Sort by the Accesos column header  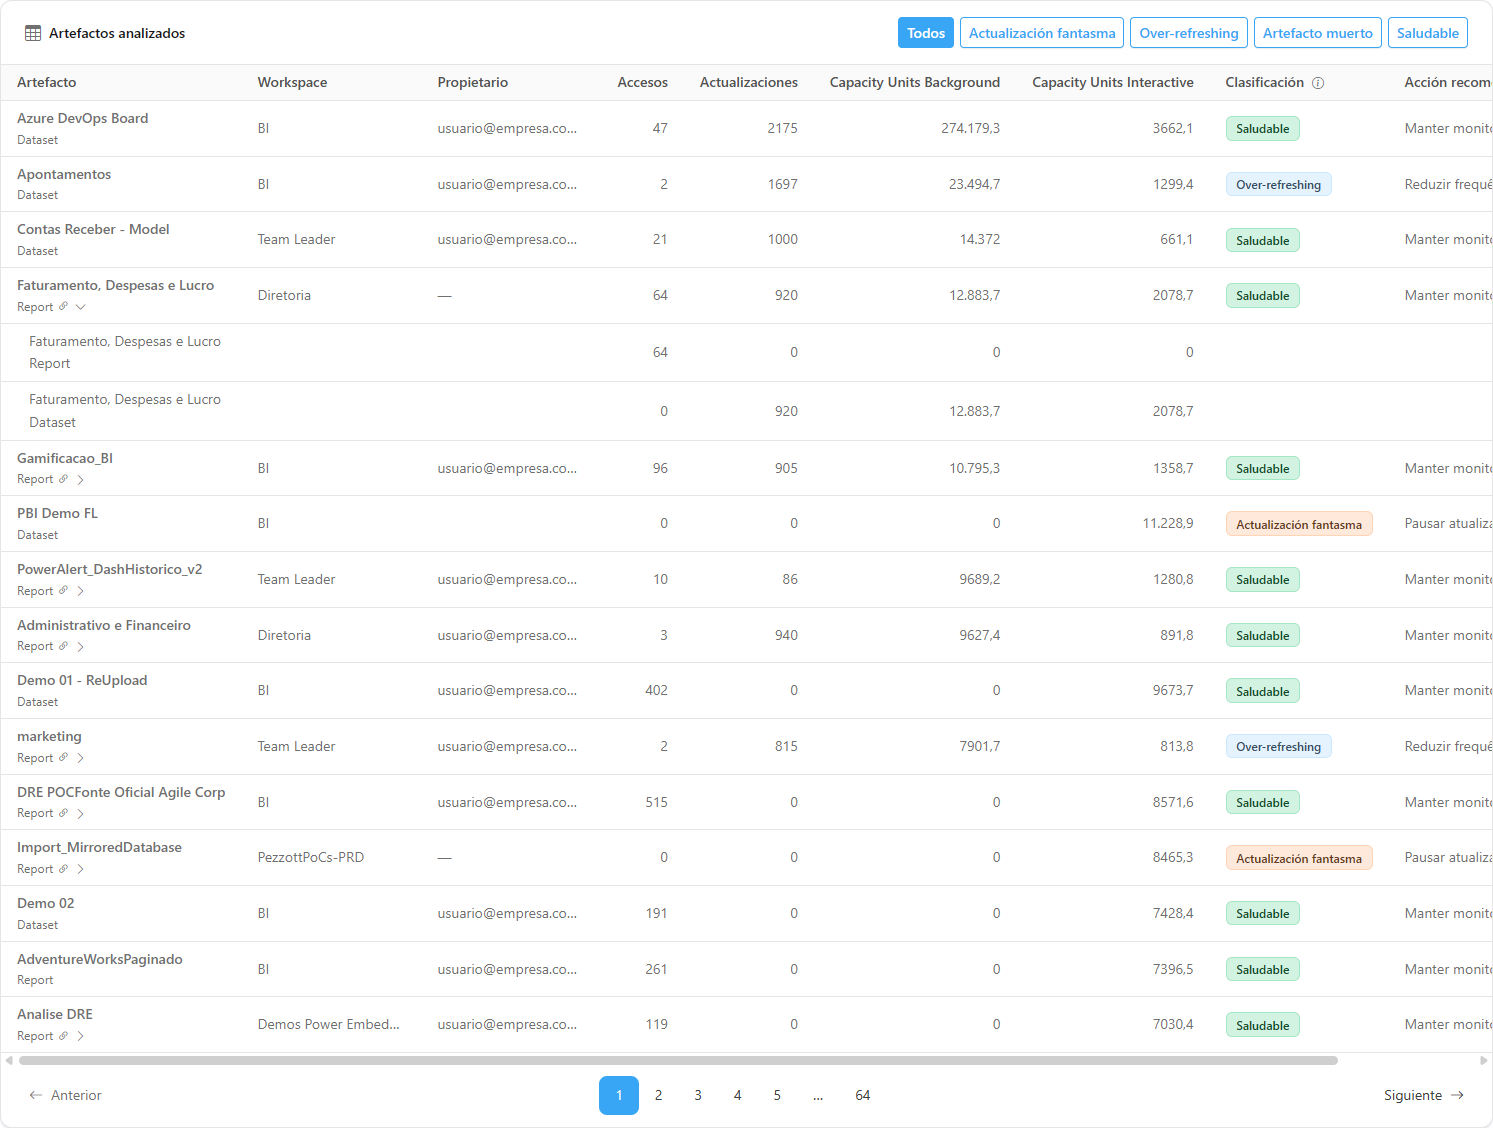click(643, 83)
